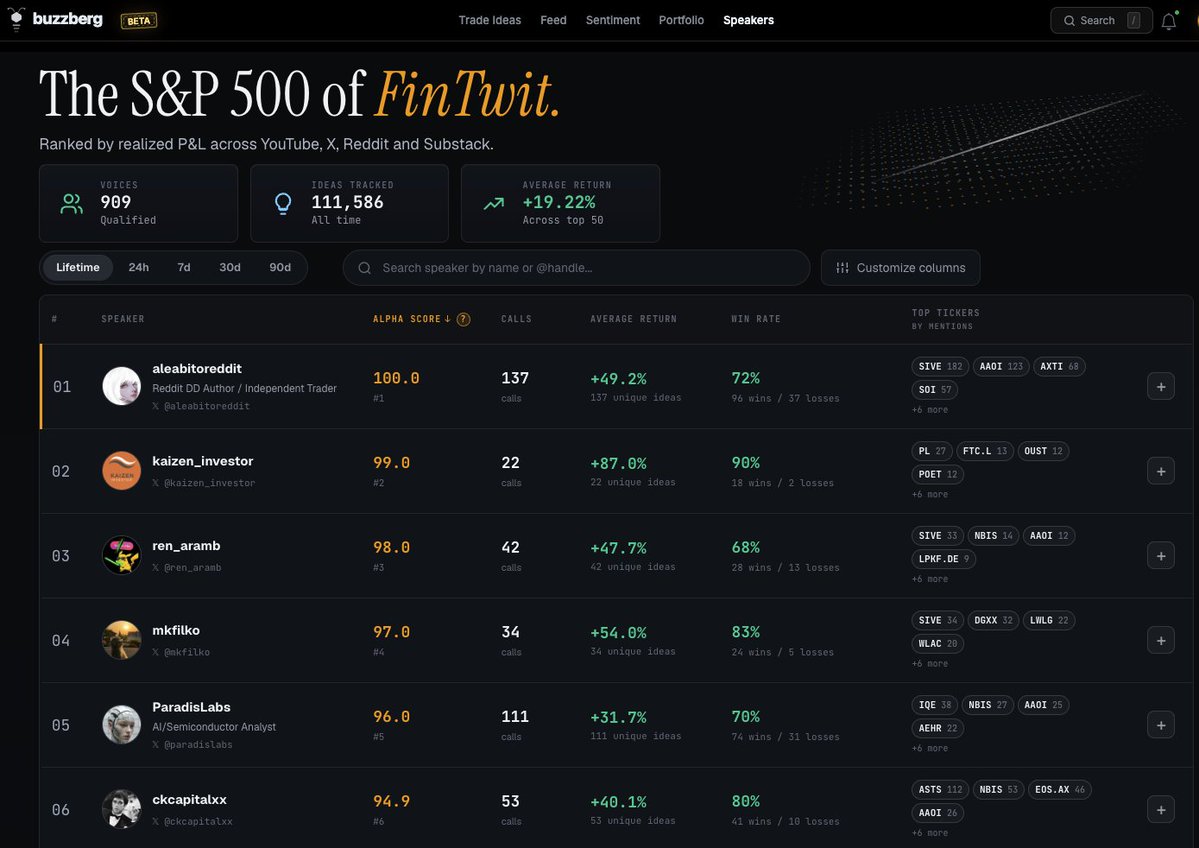Click the buzzberg bee logo icon
Screen dimensions: 1199x848
(15, 20)
